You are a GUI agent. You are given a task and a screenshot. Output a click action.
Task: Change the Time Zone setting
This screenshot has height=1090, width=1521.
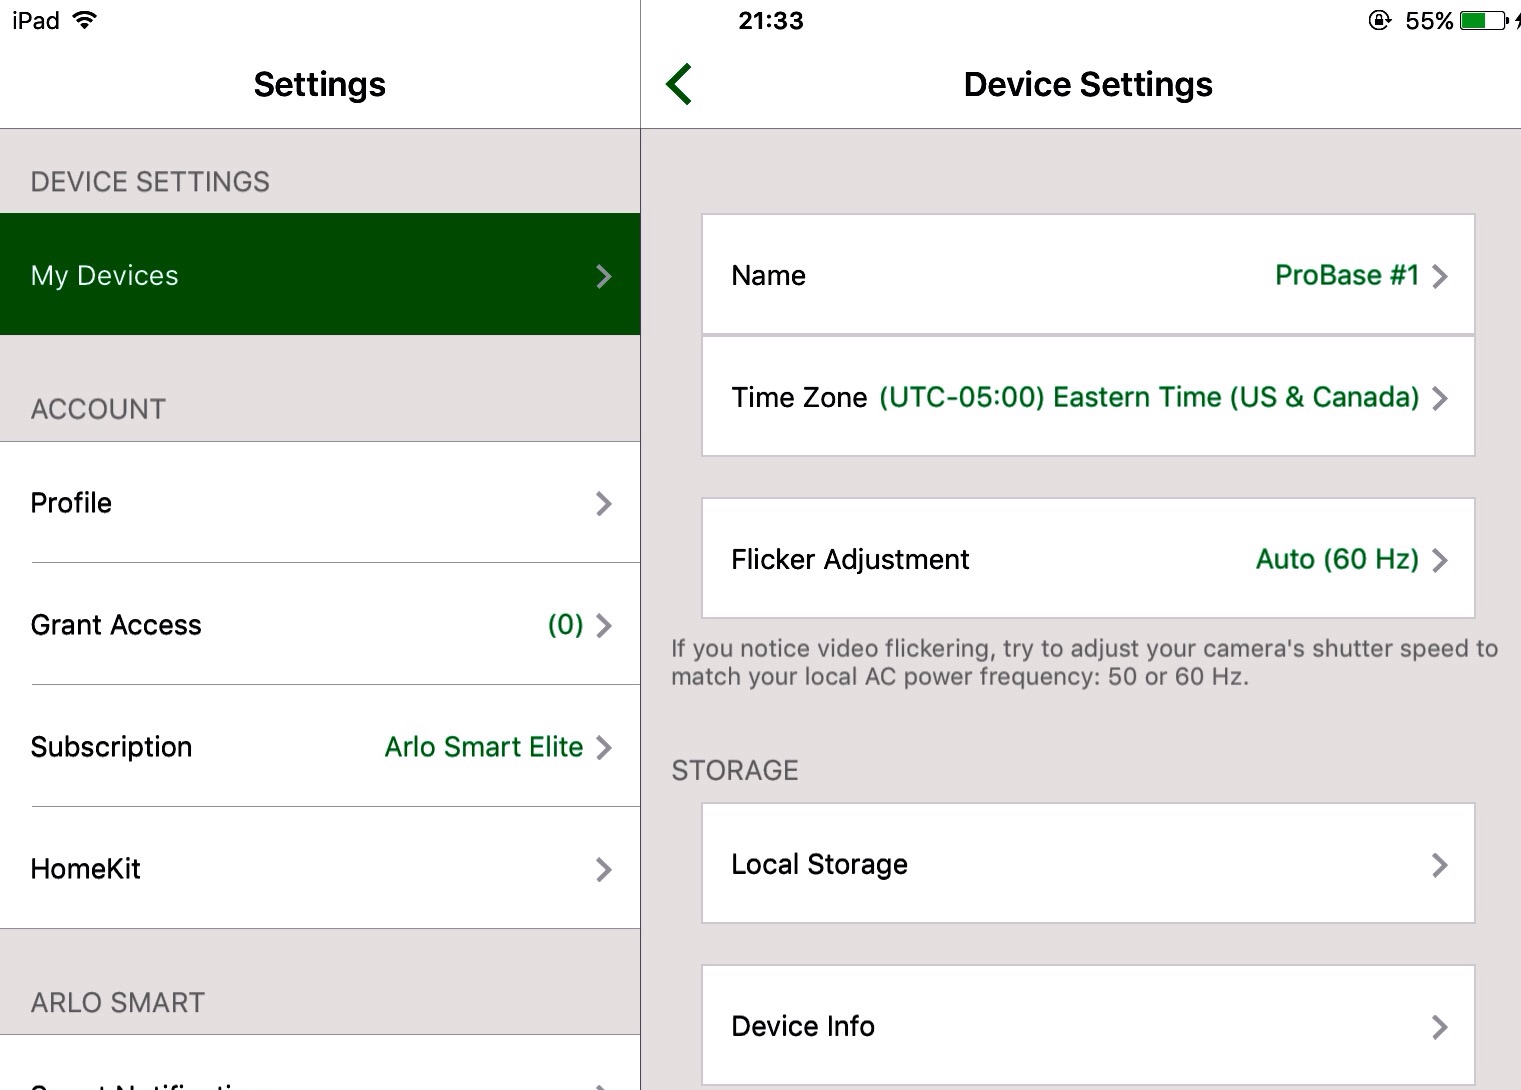tap(1088, 396)
